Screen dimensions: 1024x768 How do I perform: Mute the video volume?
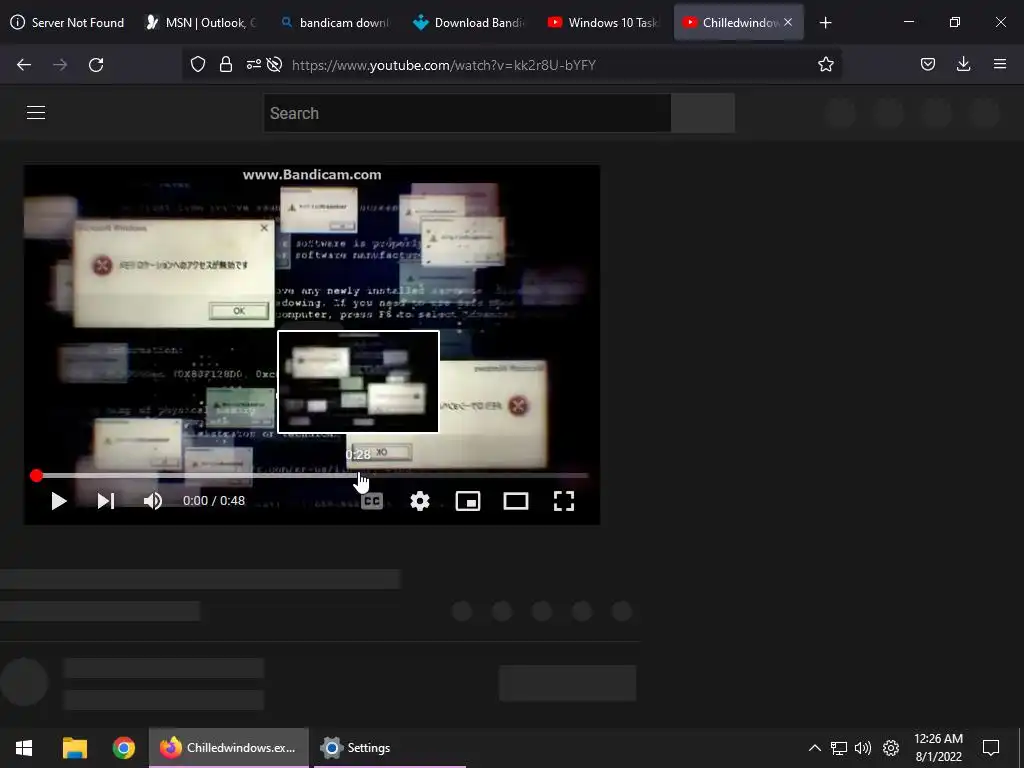point(153,501)
